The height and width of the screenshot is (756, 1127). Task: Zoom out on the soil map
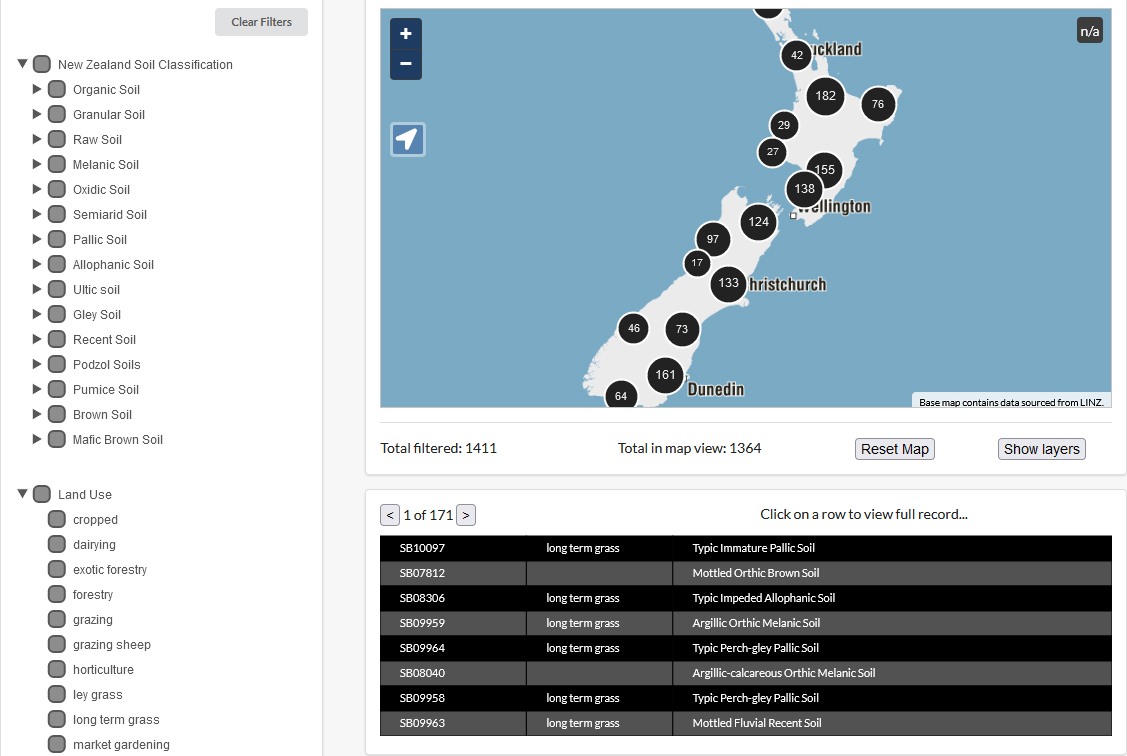pos(405,64)
